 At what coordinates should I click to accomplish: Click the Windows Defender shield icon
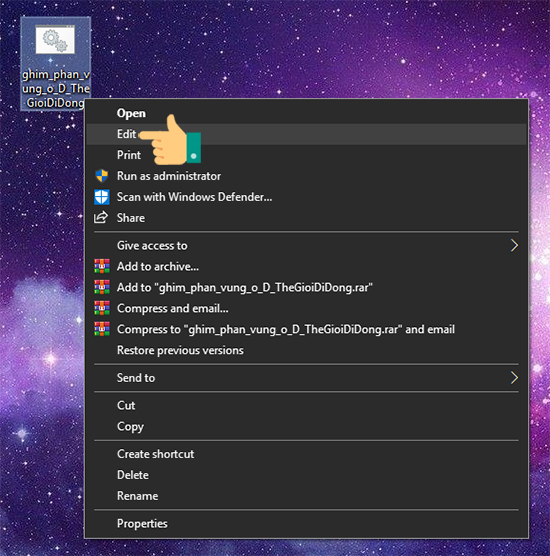[102, 197]
